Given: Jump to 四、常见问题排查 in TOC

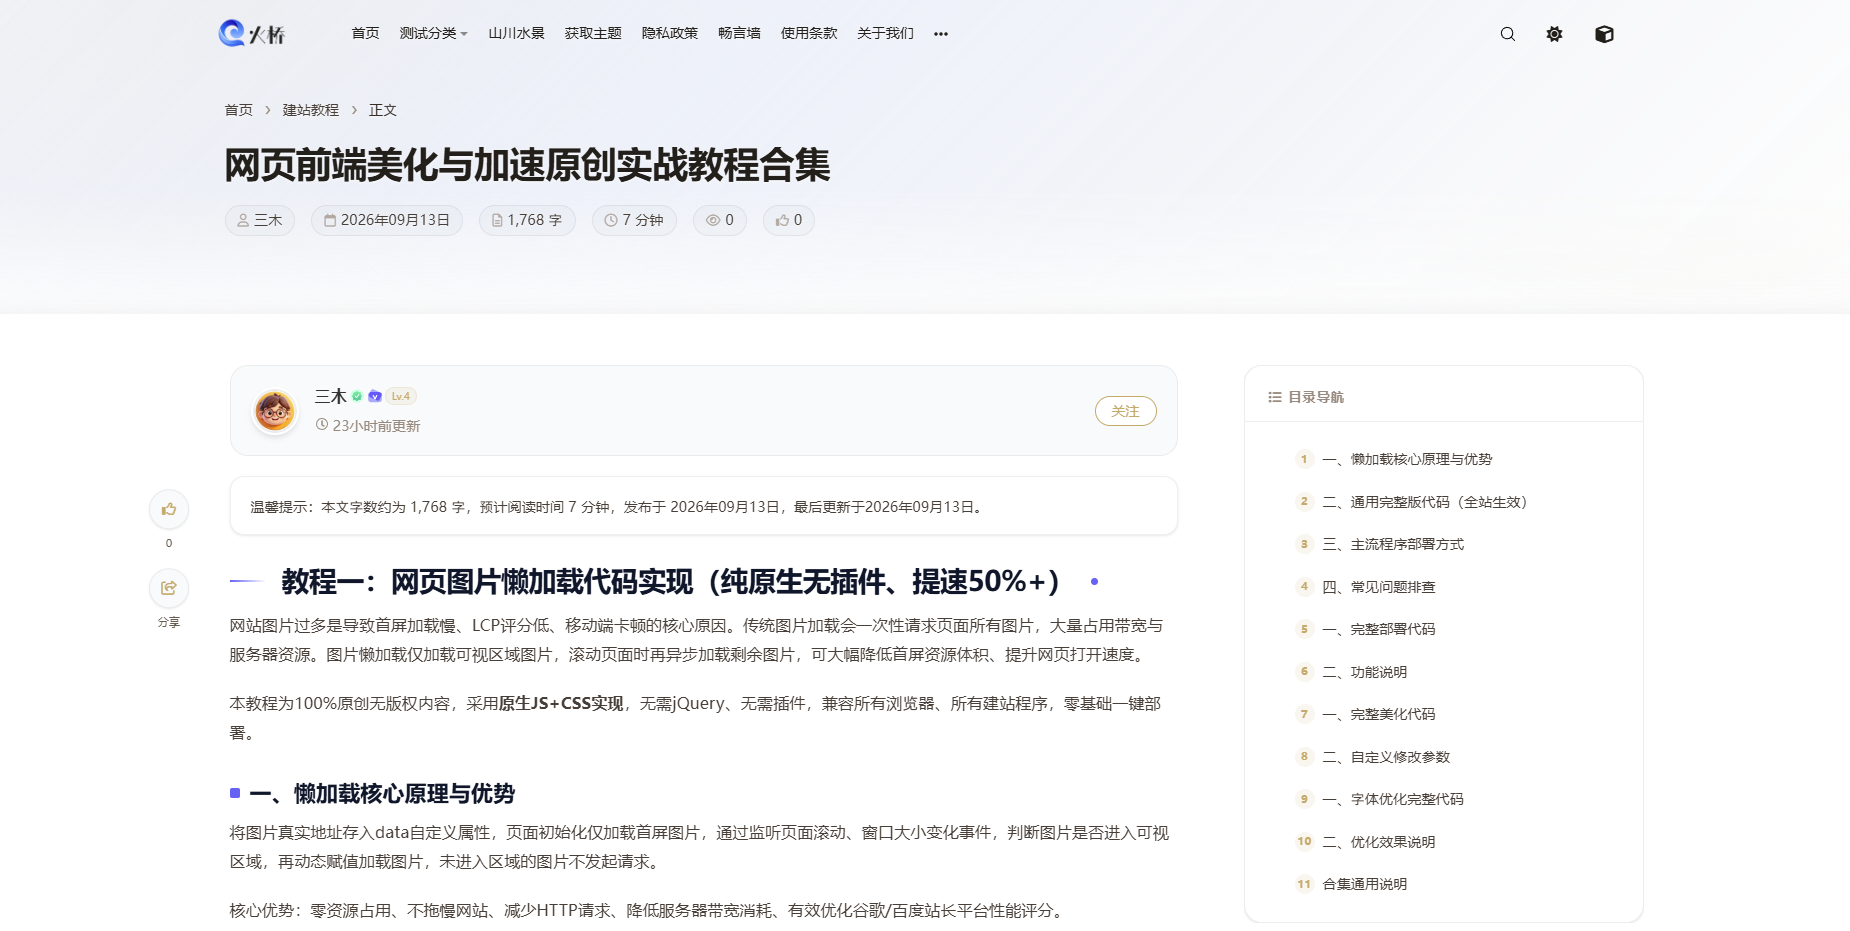Looking at the screenshot, I should click(x=1379, y=587).
